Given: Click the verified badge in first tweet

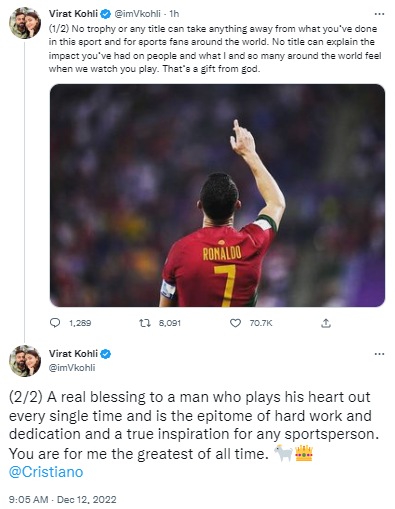Looking at the screenshot, I should (106, 14).
